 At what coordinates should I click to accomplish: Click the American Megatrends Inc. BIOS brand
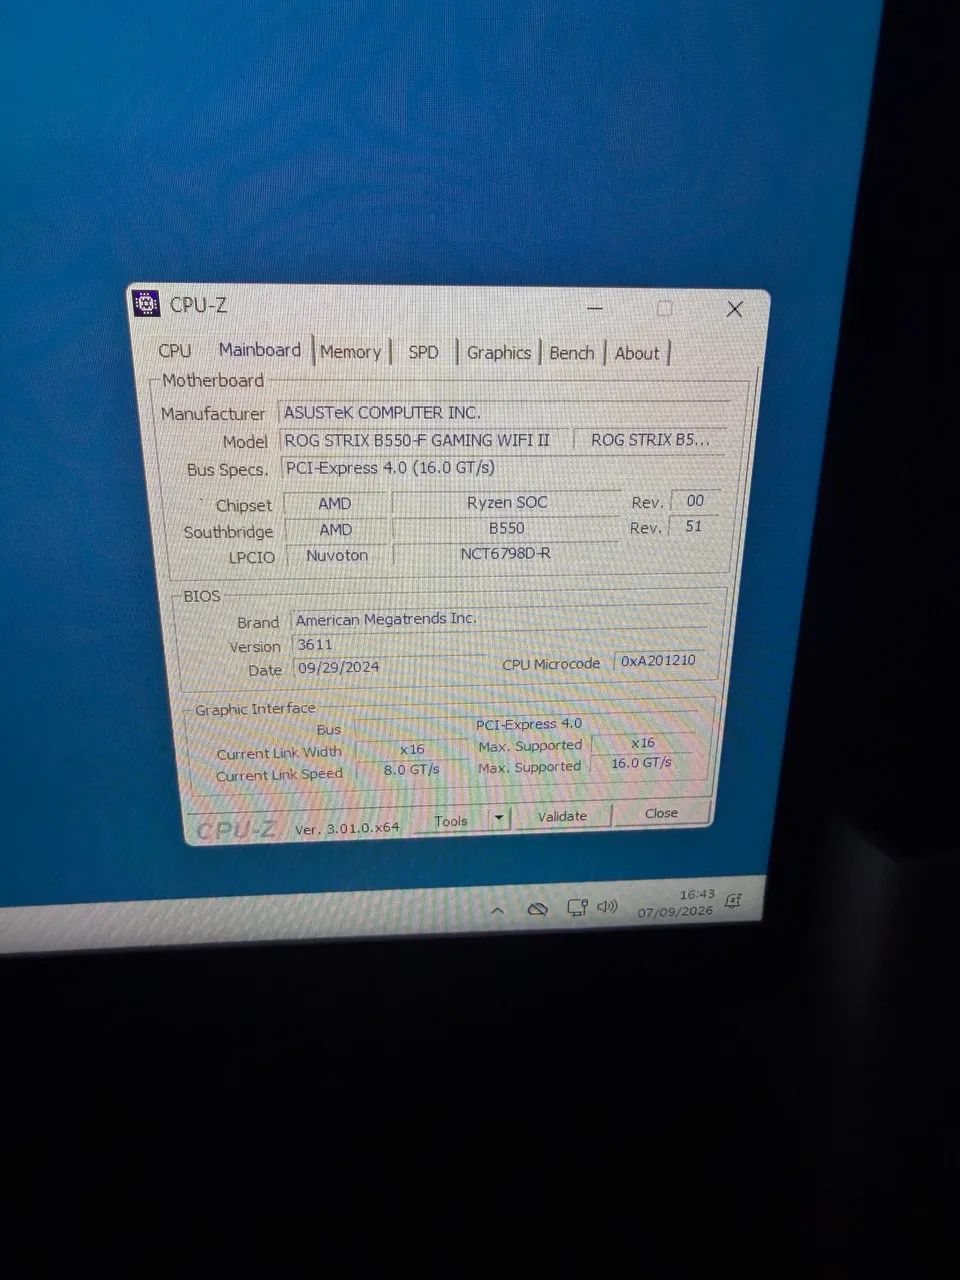[x=498, y=619]
